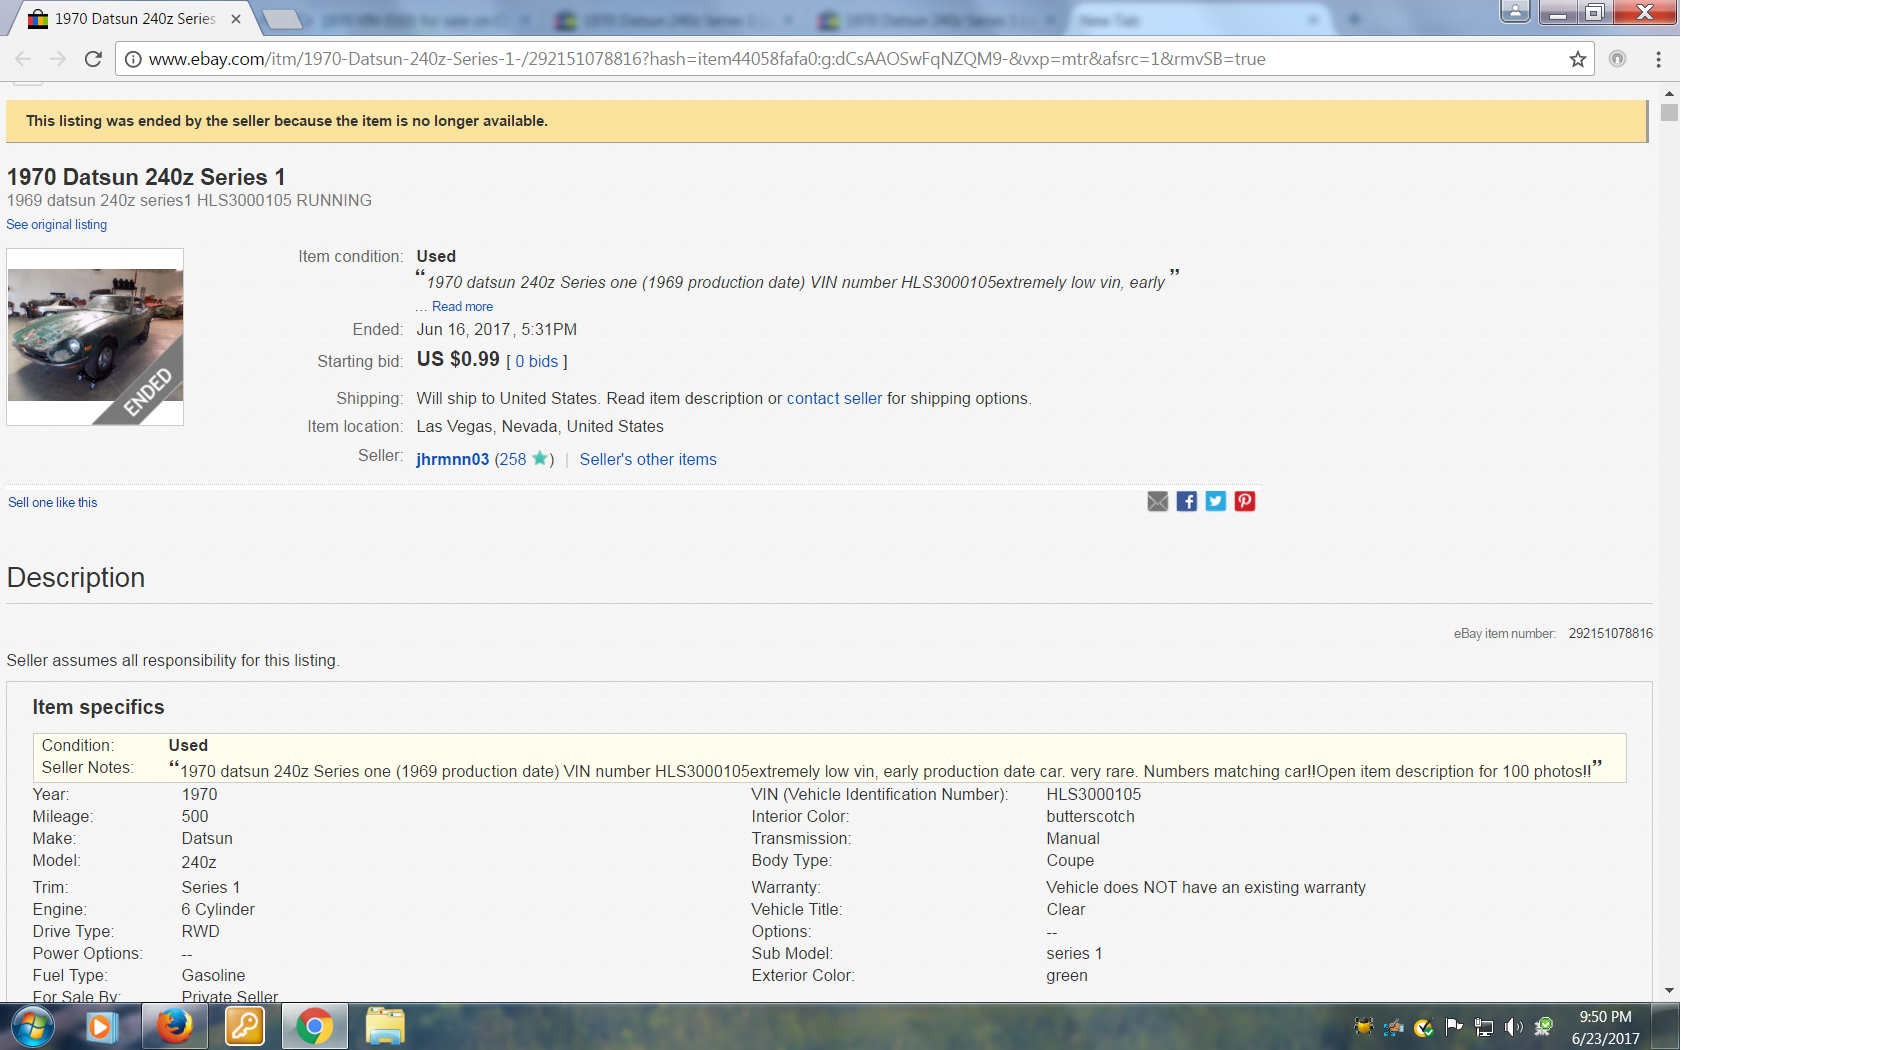The width and height of the screenshot is (1880, 1050).
Task: Open Windows Explorer folder from taskbar
Action: pyautogui.click(x=385, y=1027)
